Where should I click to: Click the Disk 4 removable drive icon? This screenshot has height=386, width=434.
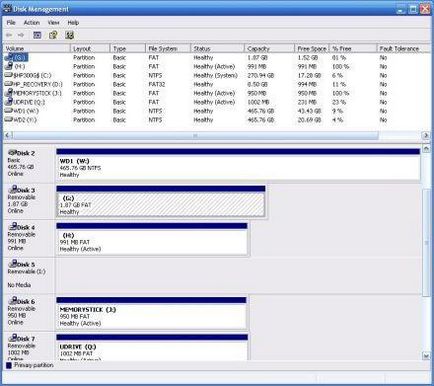click(x=13, y=227)
